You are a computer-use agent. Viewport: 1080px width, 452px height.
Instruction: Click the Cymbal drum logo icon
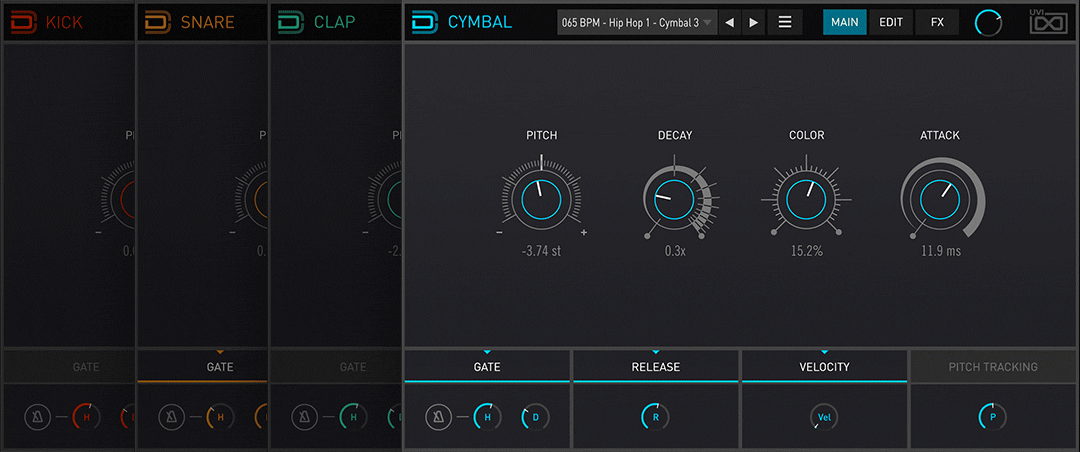click(425, 22)
